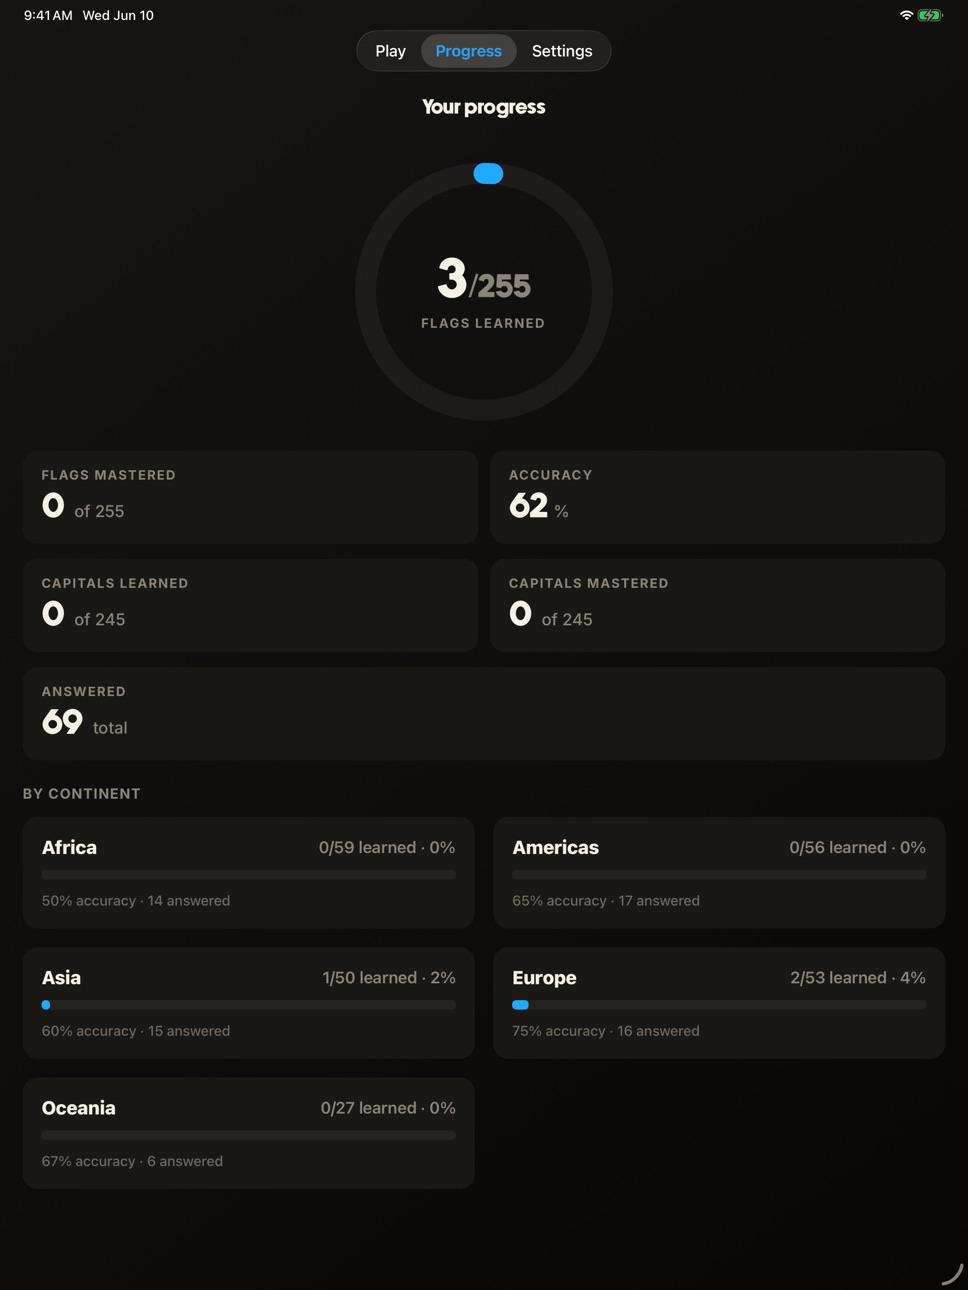Open the Accuracy 62% card

tap(717, 497)
